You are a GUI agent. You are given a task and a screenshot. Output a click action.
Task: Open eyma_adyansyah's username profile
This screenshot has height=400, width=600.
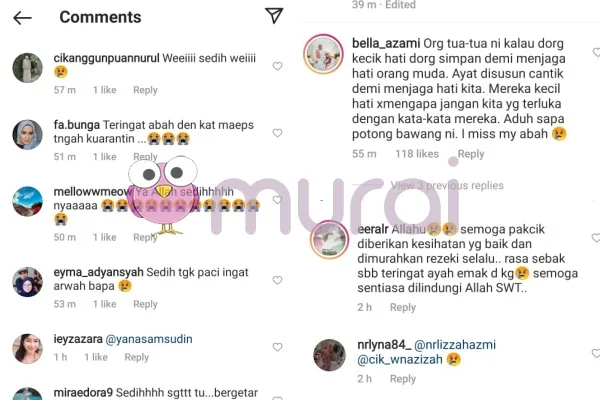point(98,273)
